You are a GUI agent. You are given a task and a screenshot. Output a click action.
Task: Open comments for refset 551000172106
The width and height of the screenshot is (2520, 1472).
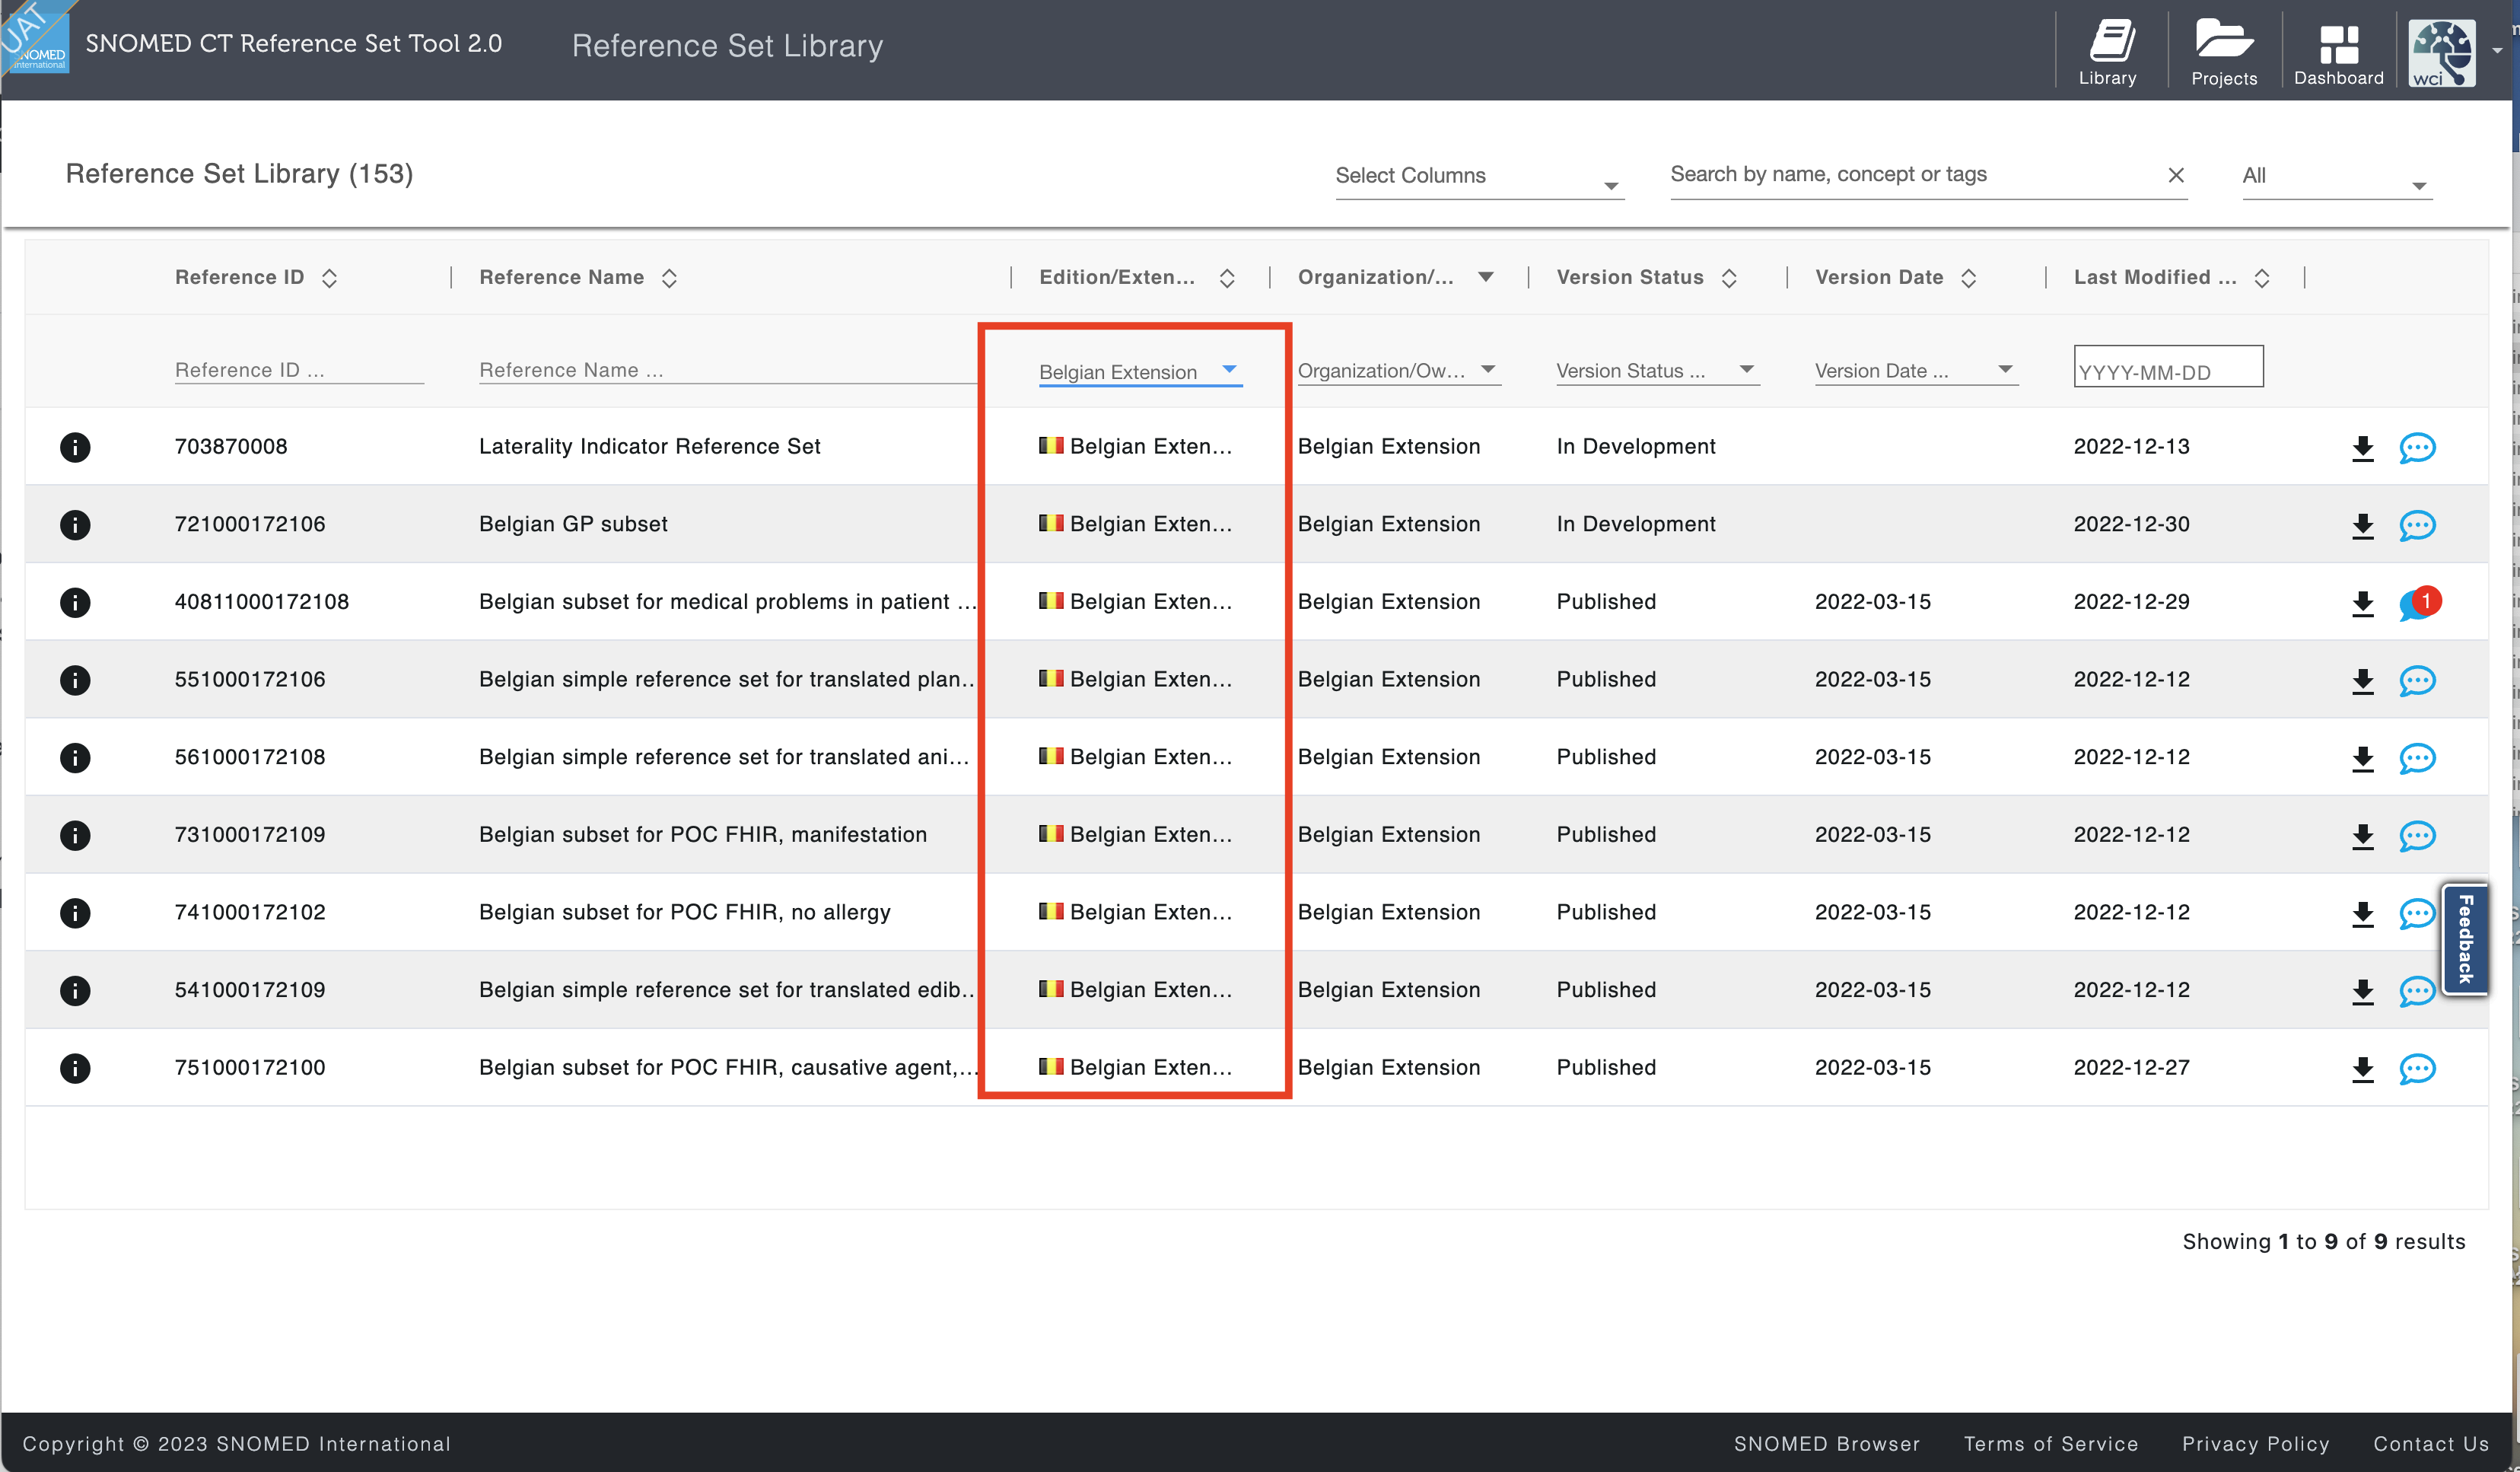point(2417,681)
